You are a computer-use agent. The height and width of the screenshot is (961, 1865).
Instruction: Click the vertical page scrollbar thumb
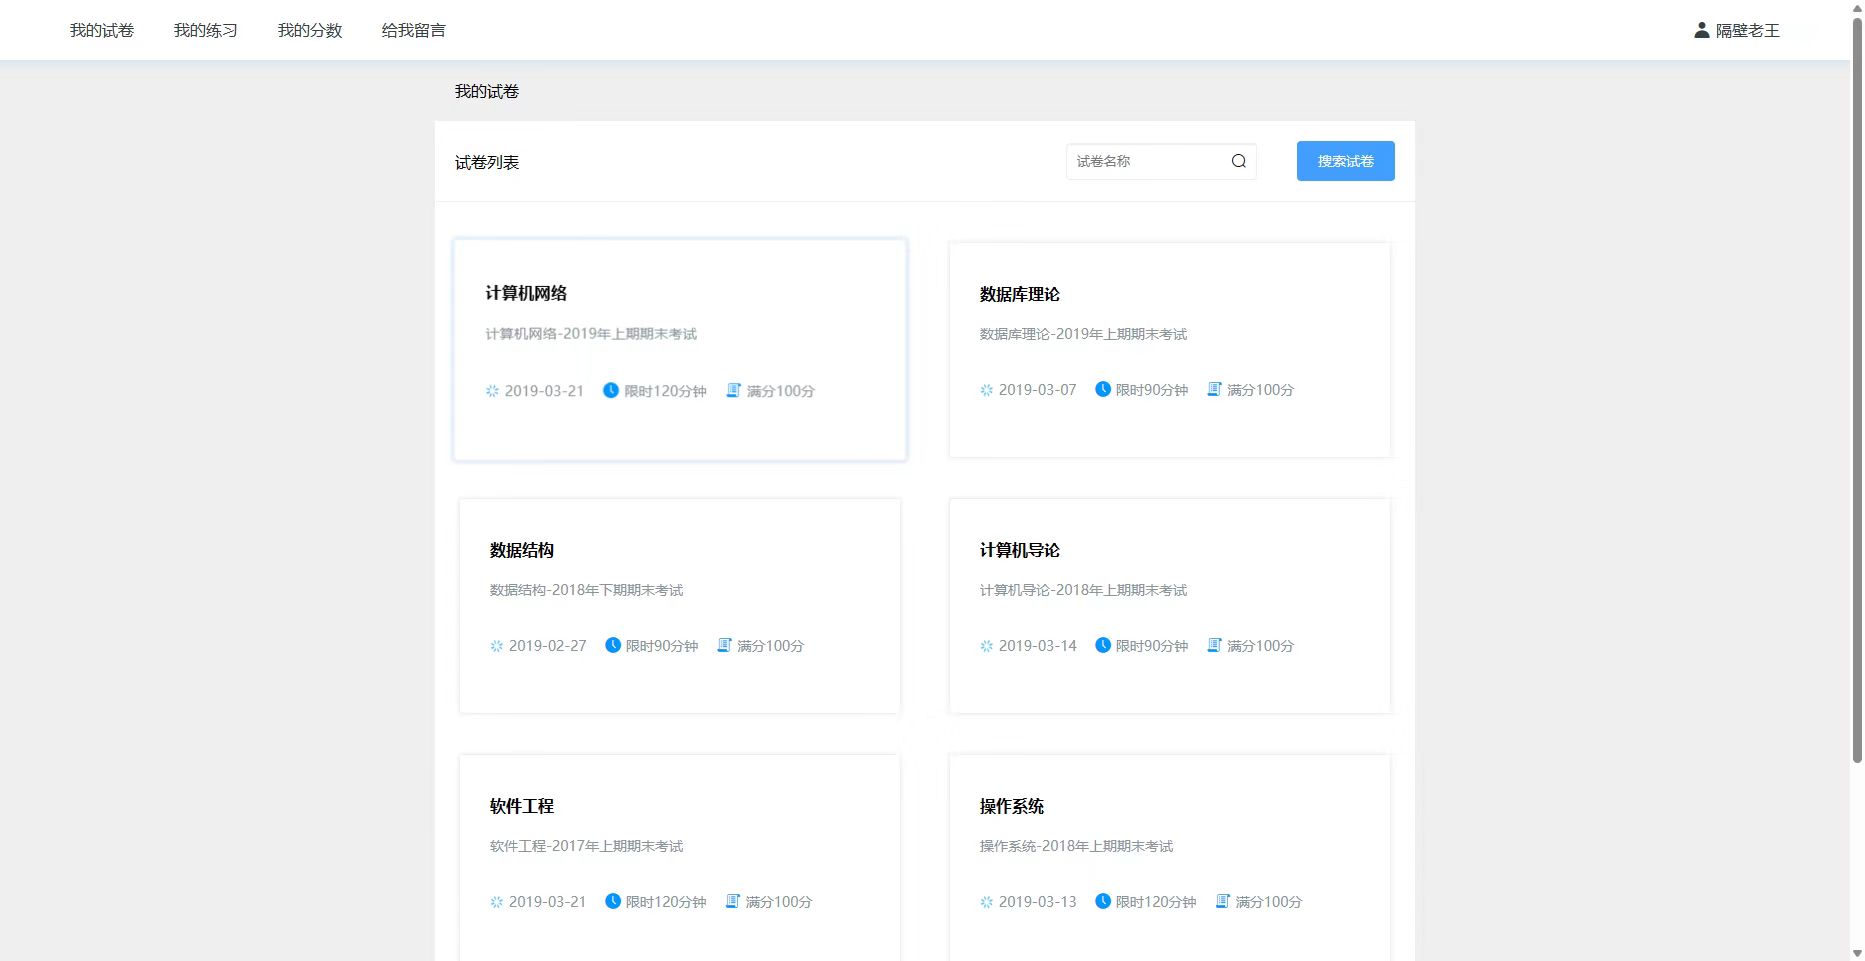point(1857,388)
